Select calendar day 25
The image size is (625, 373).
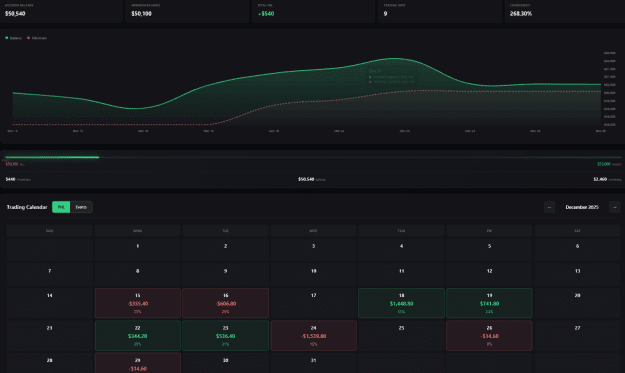pyautogui.click(x=401, y=336)
